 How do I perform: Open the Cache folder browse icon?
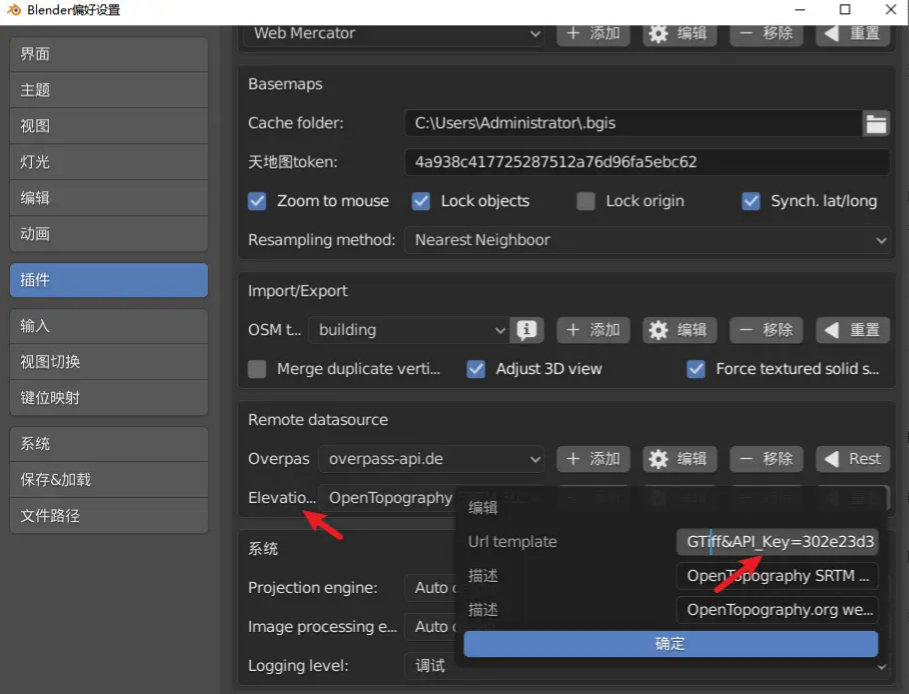[876, 123]
